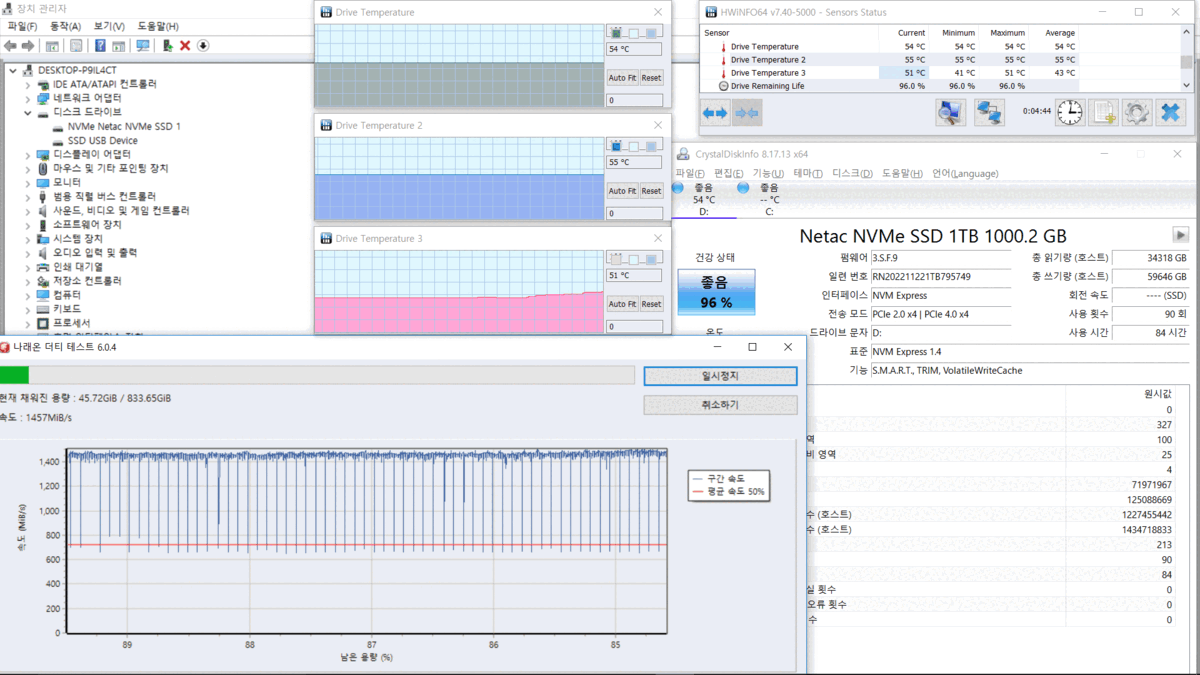The image size is (1200, 675).
Task: Select the 키보드 tree item
Action: coord(66,309)
